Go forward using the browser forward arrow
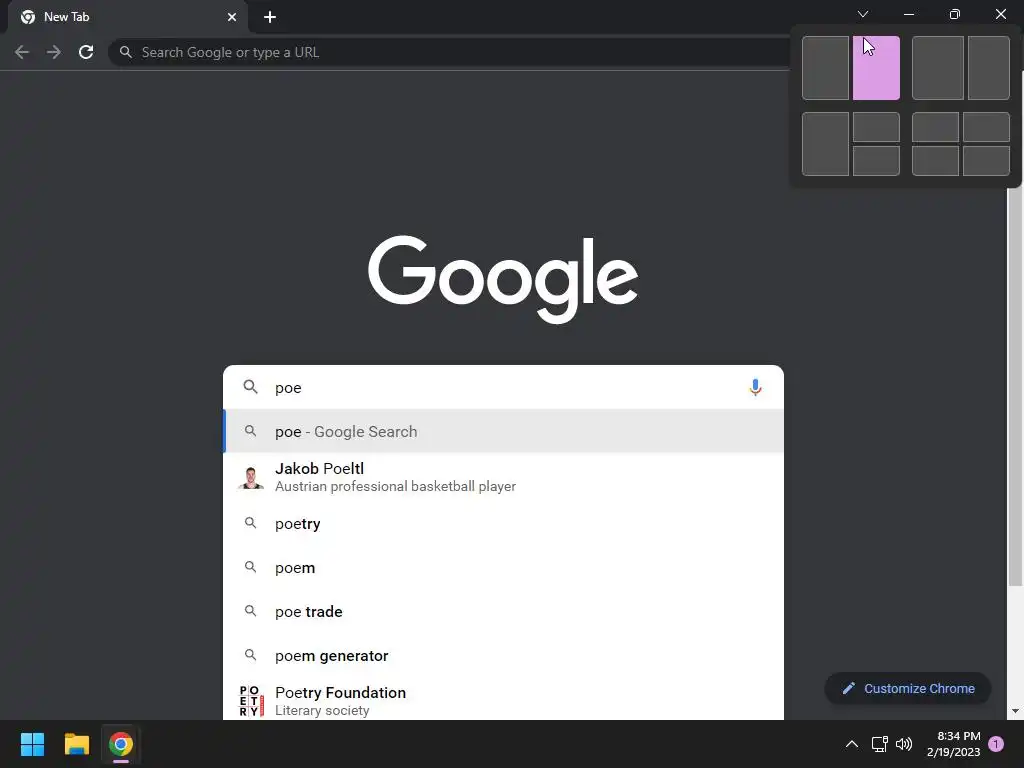 [x=54, y=52]
